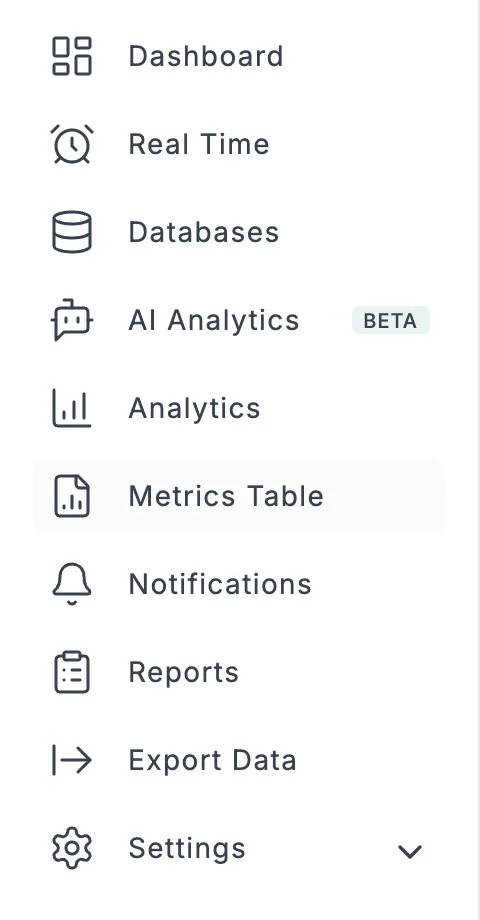Open the Reports label
Image resolution: width=480 pixels, height=920 pixels.
(184, 673)
